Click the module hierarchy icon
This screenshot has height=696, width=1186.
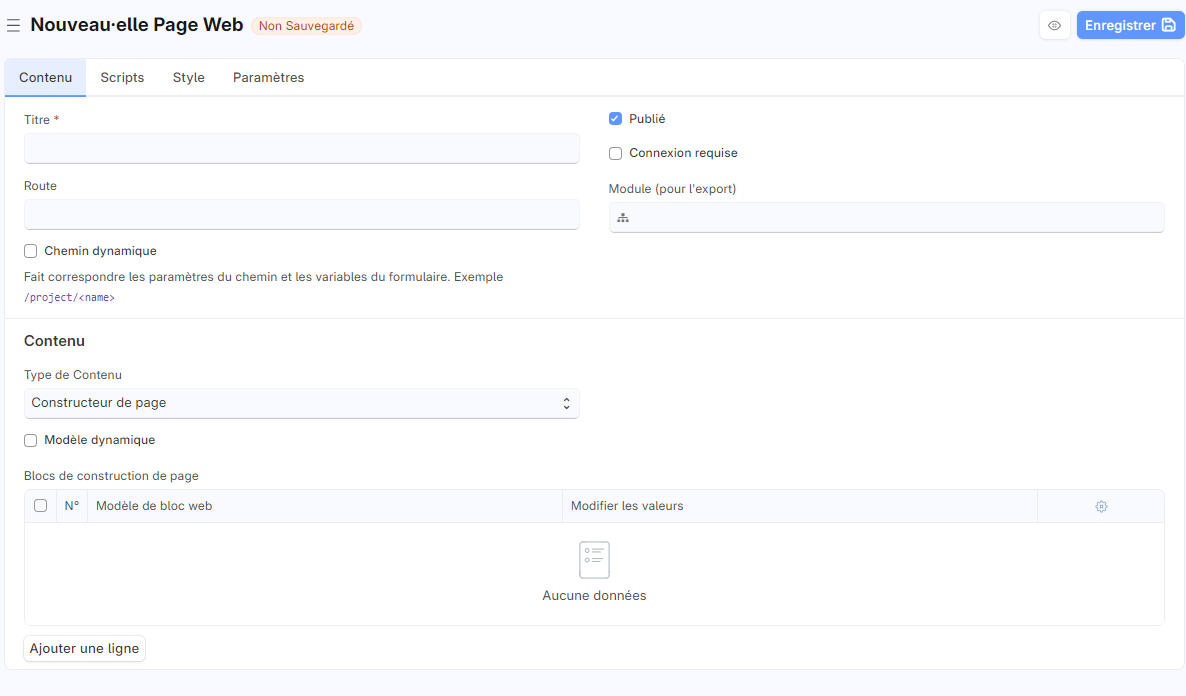click(x=623, y=218)
